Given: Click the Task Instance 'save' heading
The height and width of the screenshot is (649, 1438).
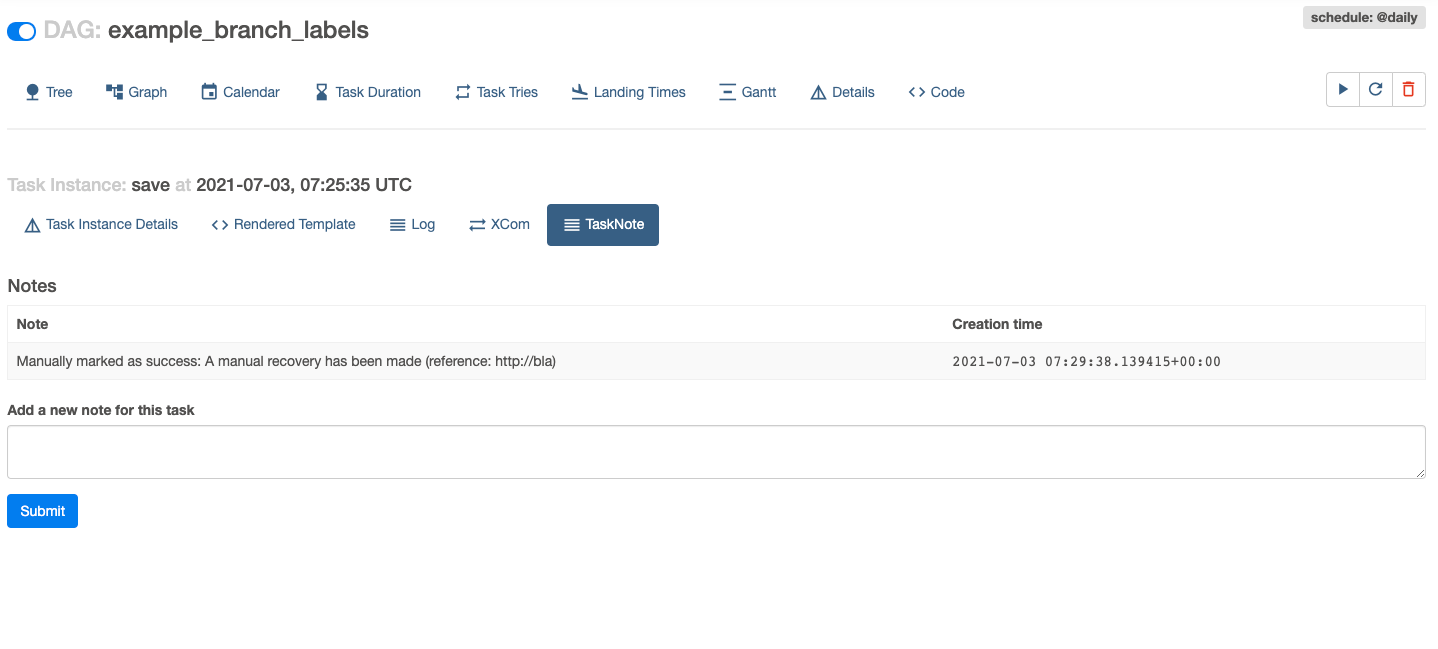Looking at the screenshot, I should [x=150, y=185].
